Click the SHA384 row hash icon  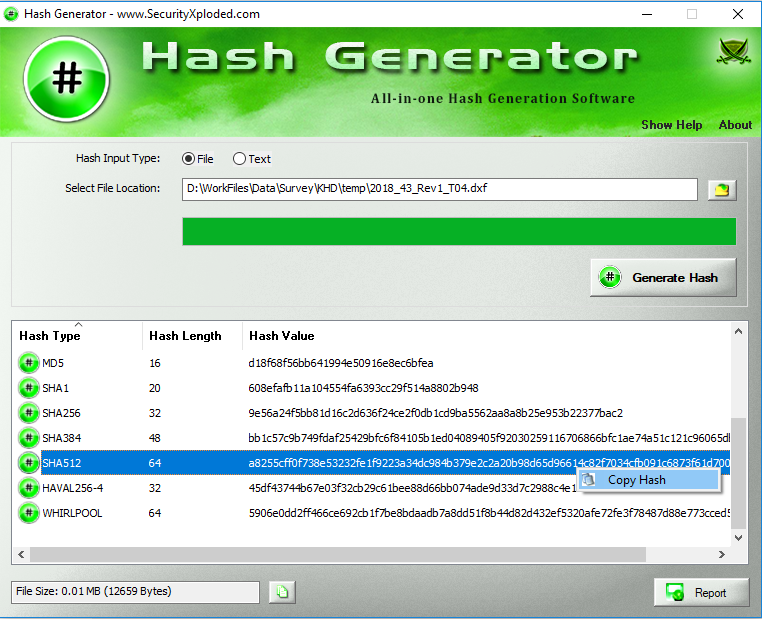[29, 438]
